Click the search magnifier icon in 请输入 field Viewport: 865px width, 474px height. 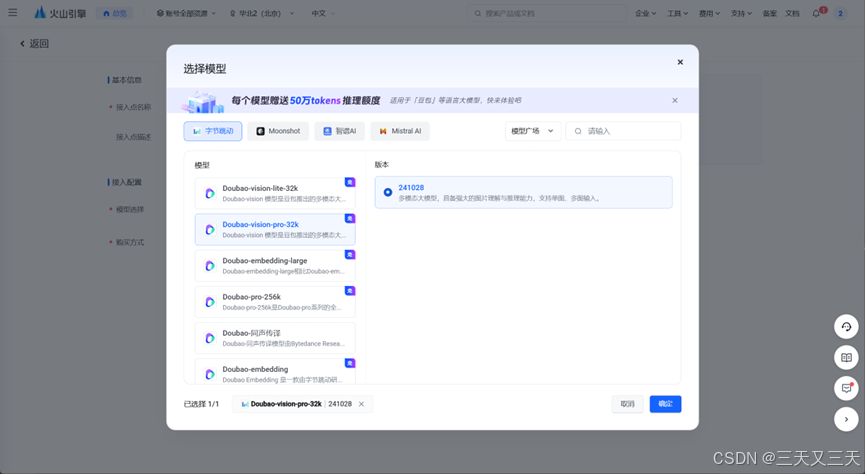[578, 131]
